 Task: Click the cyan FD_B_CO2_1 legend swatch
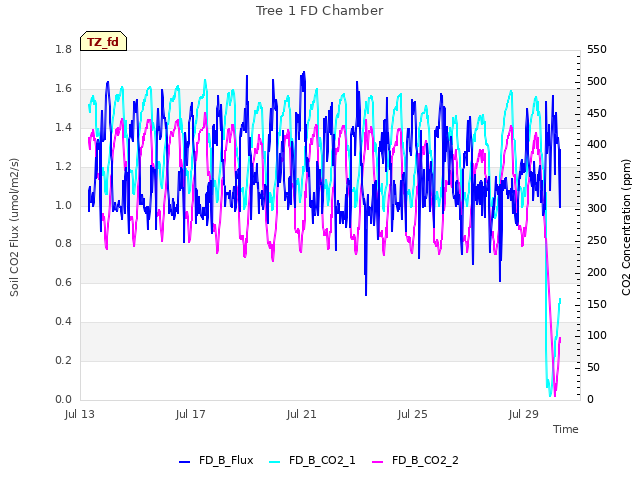[275, 462]
